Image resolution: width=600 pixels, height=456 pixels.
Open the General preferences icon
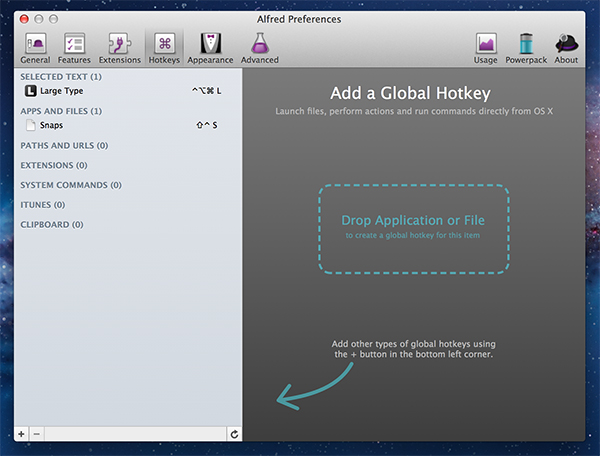click(36, 43)
